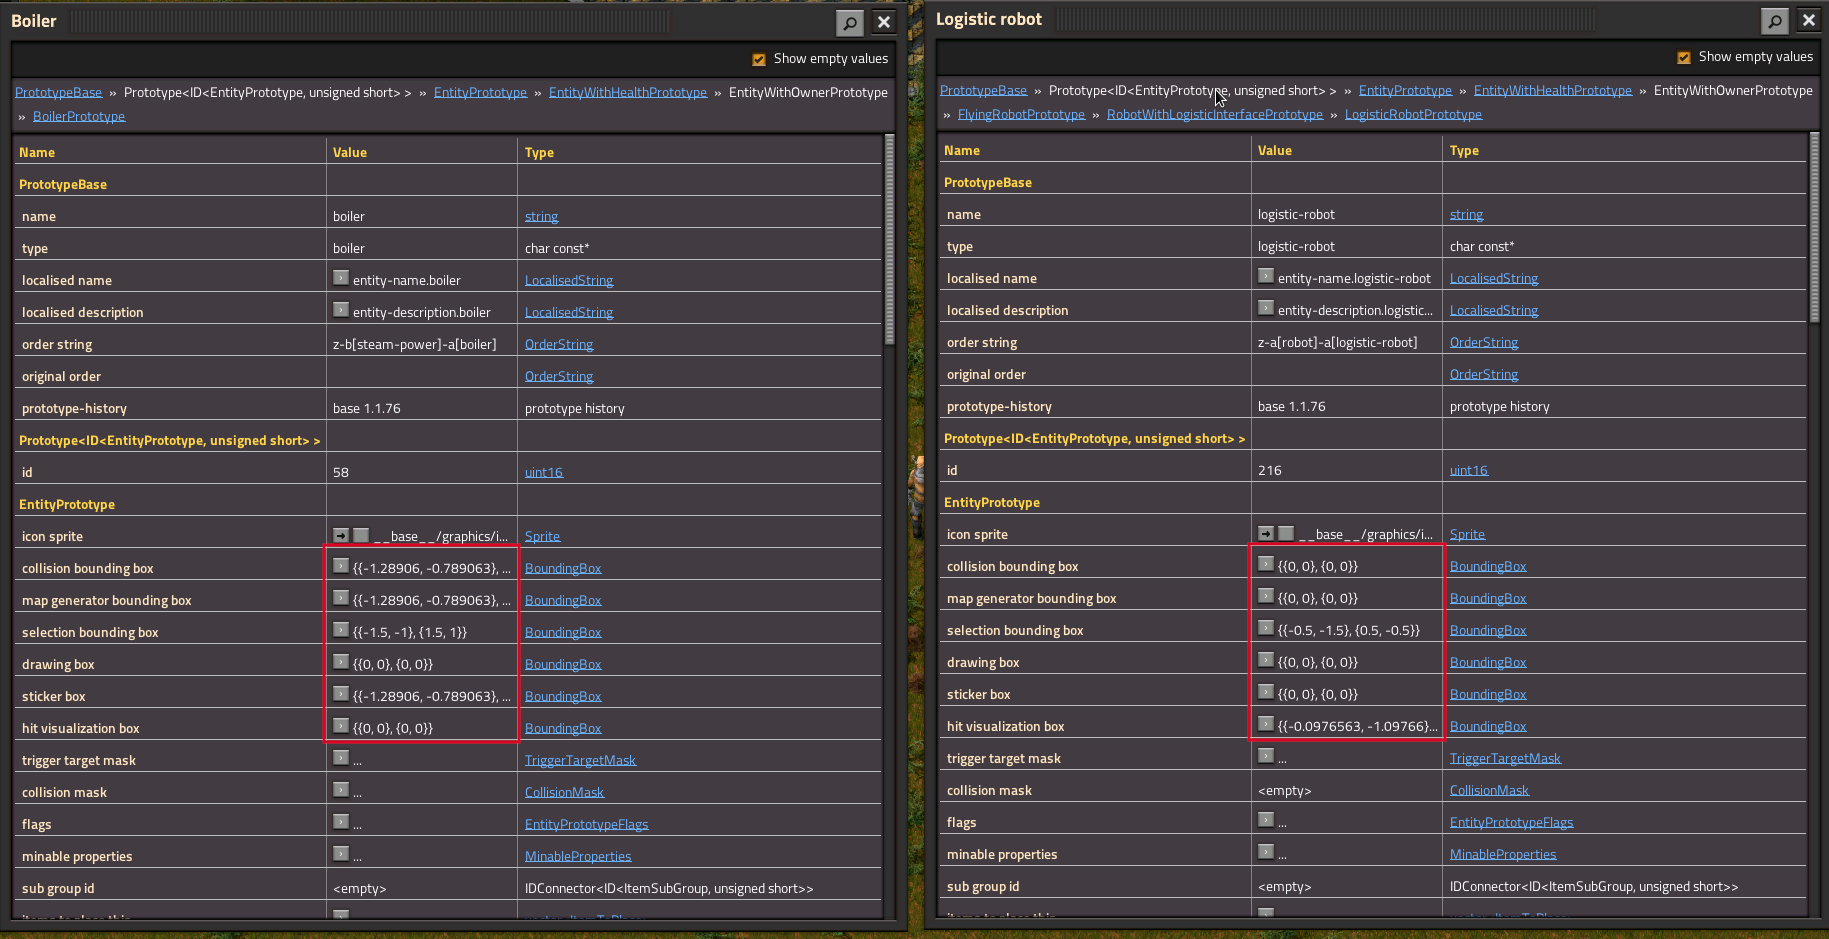Expand boiler collision bounding box value
The width and height of the screenshot is (1829, 939).
pyautogui.click(x=341, y=566)
